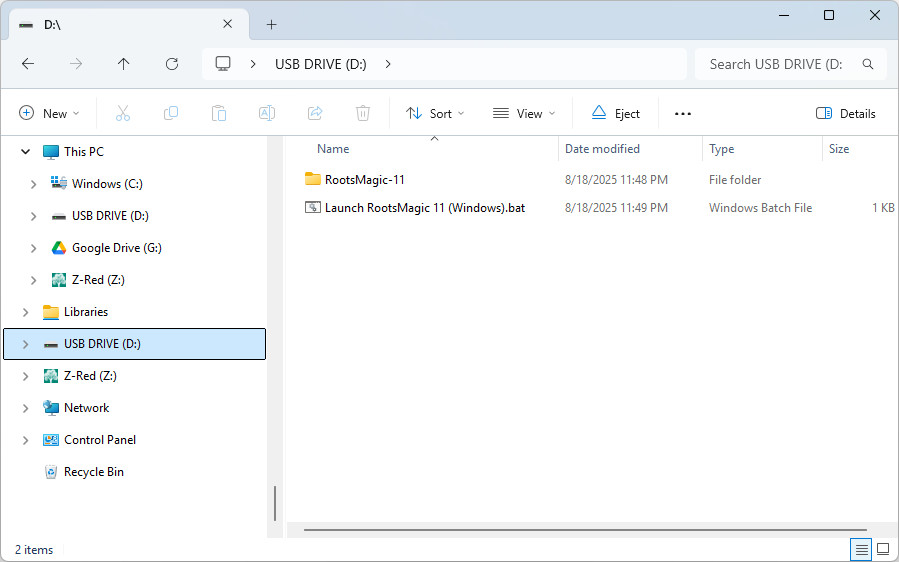Select Control Panel in navigation pane

pos(100,440)
